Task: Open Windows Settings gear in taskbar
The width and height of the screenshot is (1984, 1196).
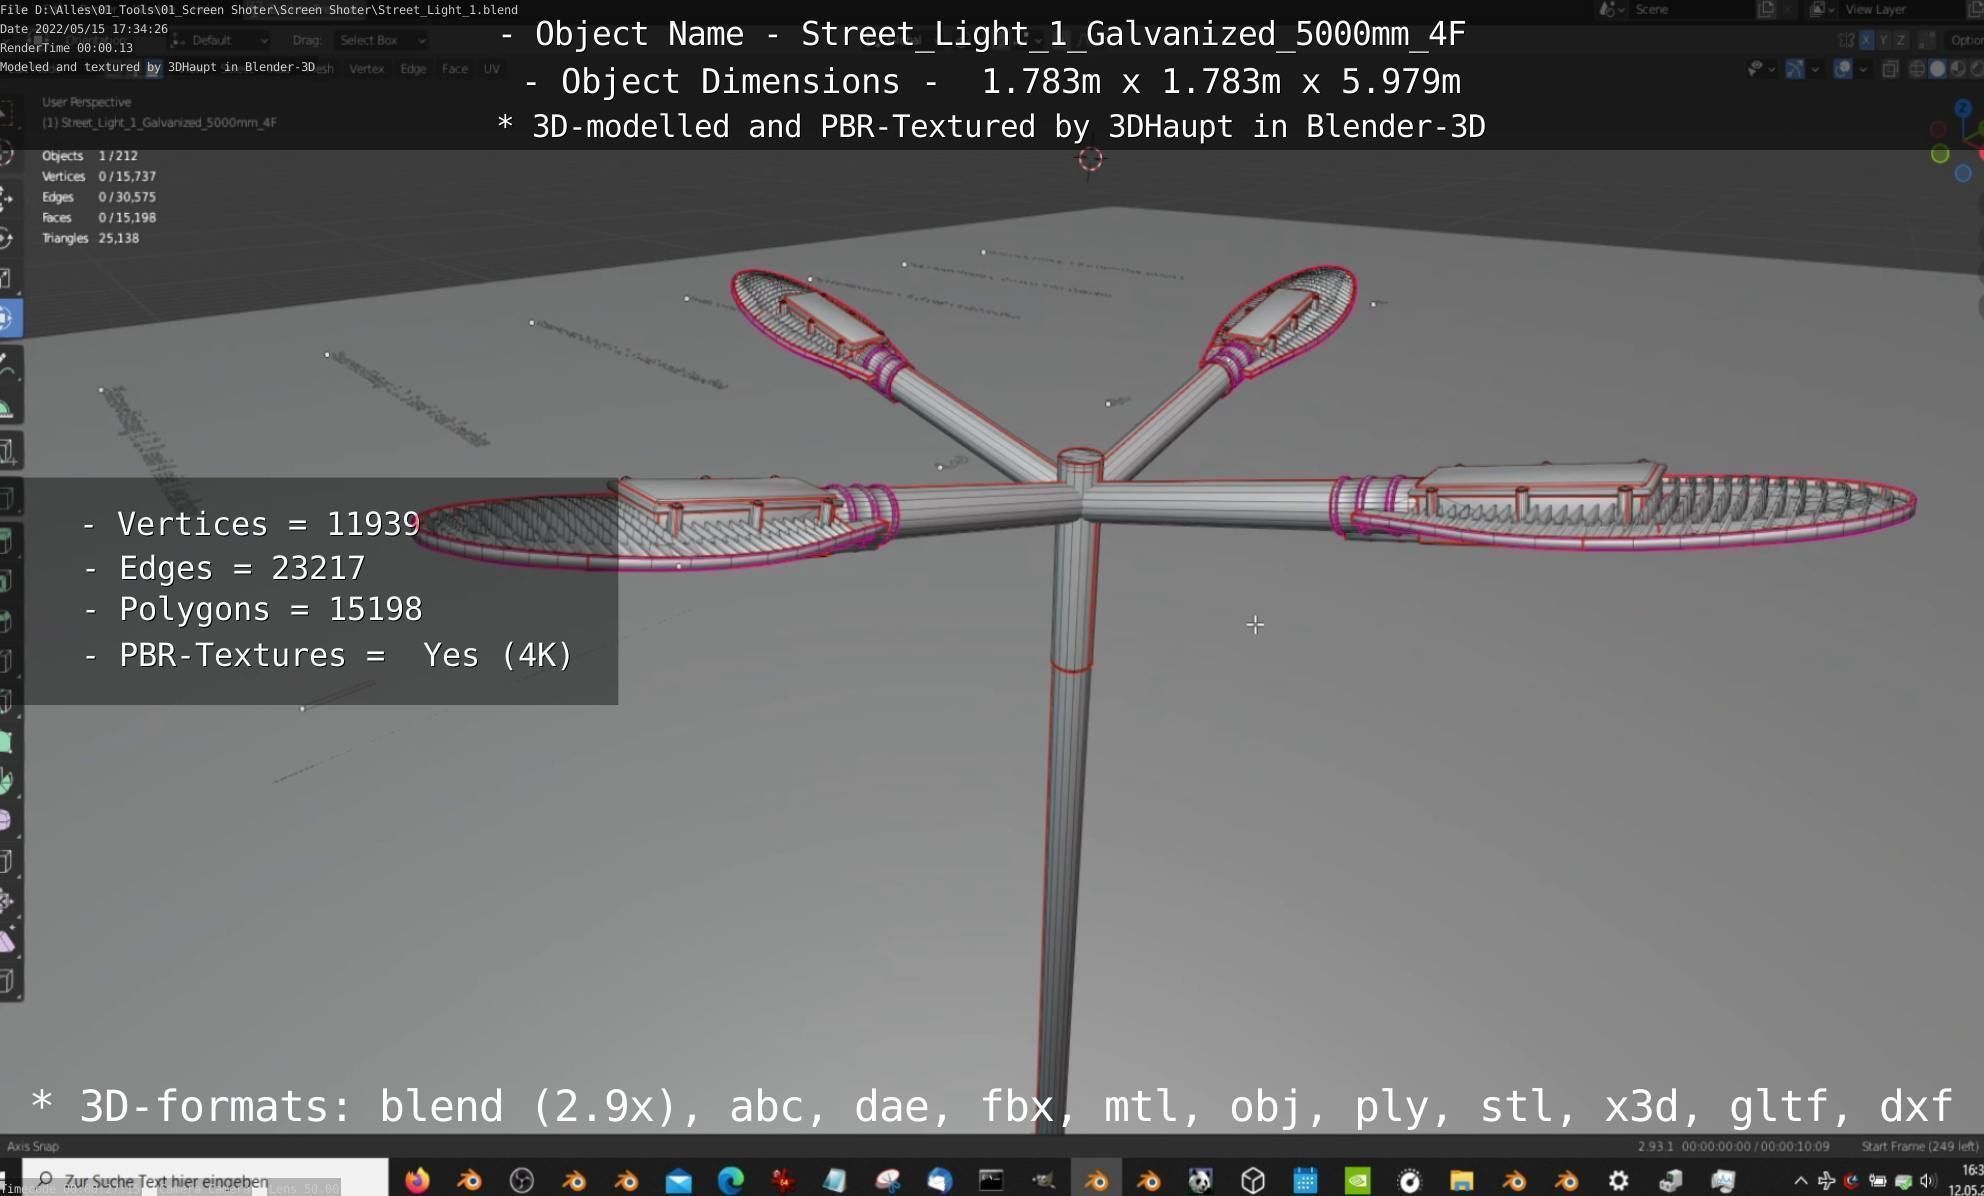Action: (x=1618, y=1180)
